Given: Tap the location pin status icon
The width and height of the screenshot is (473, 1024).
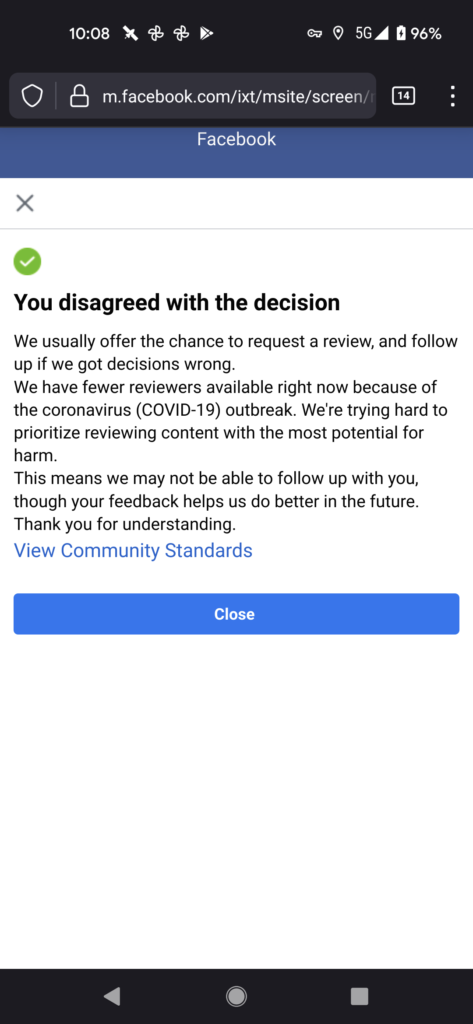Looking at the screenshot, I should coord(338,33).
